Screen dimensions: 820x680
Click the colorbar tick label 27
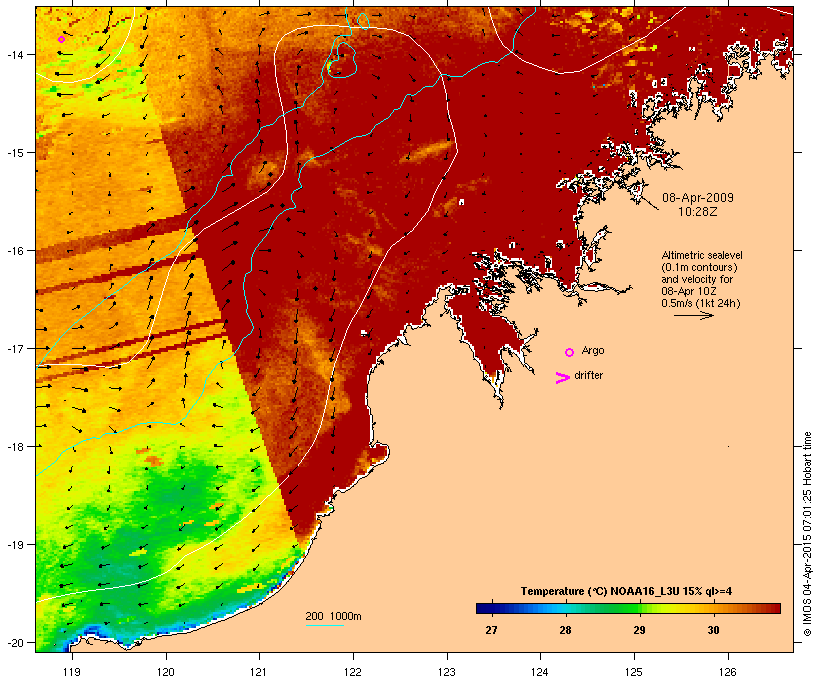click(x=491, y=630)
